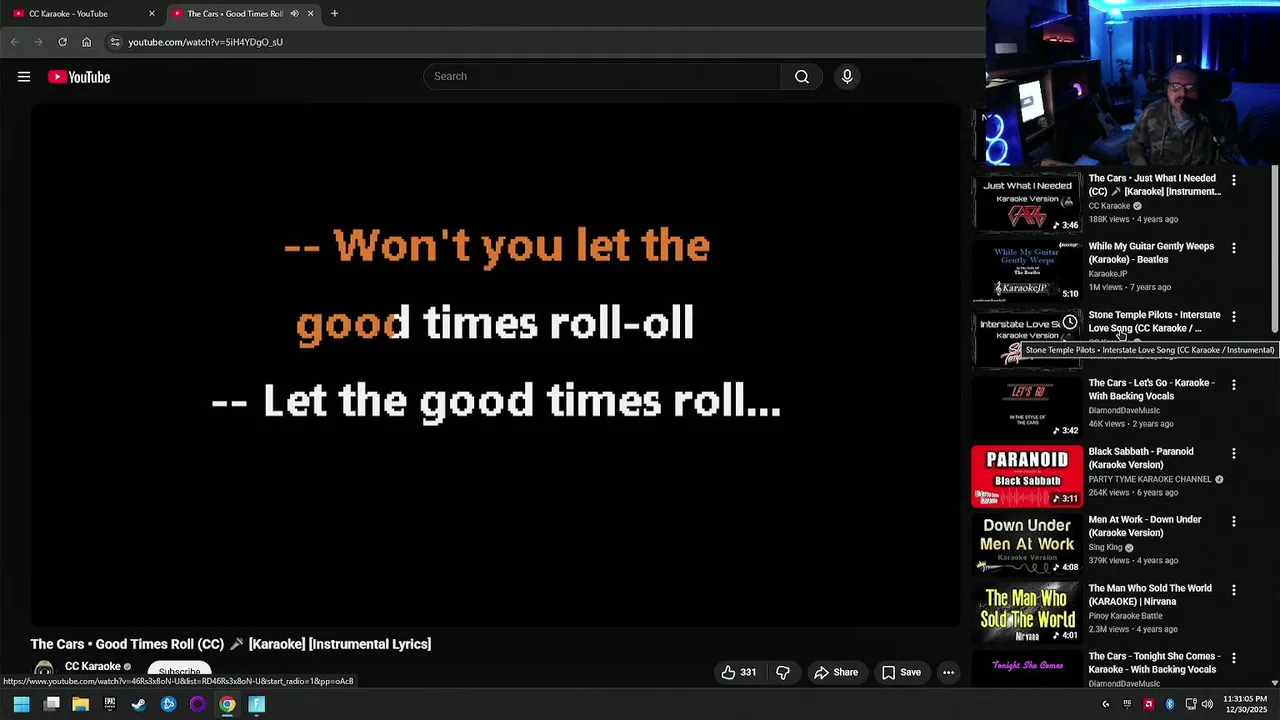Open menu for The Man Who Sold The World
This screenshot has height=720, width=1280.
click(x=1234, y=590)
